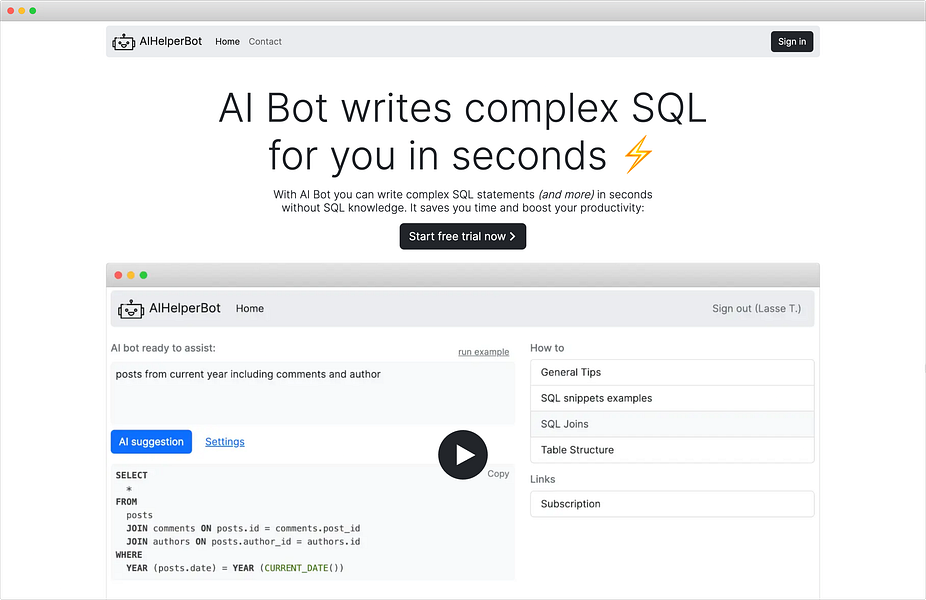Sign out as Lasse T.

(x=756, y=308)
